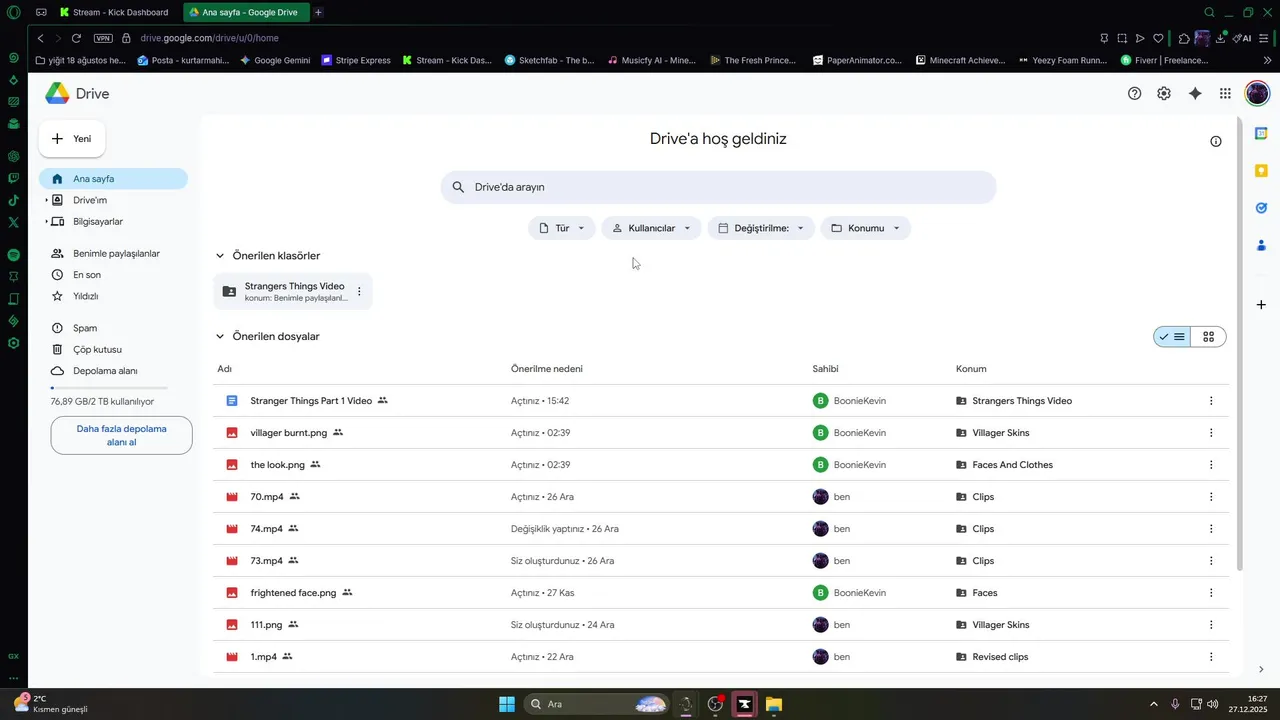Open Spotify icon in browser sidebar

click(x=13, y=255)
